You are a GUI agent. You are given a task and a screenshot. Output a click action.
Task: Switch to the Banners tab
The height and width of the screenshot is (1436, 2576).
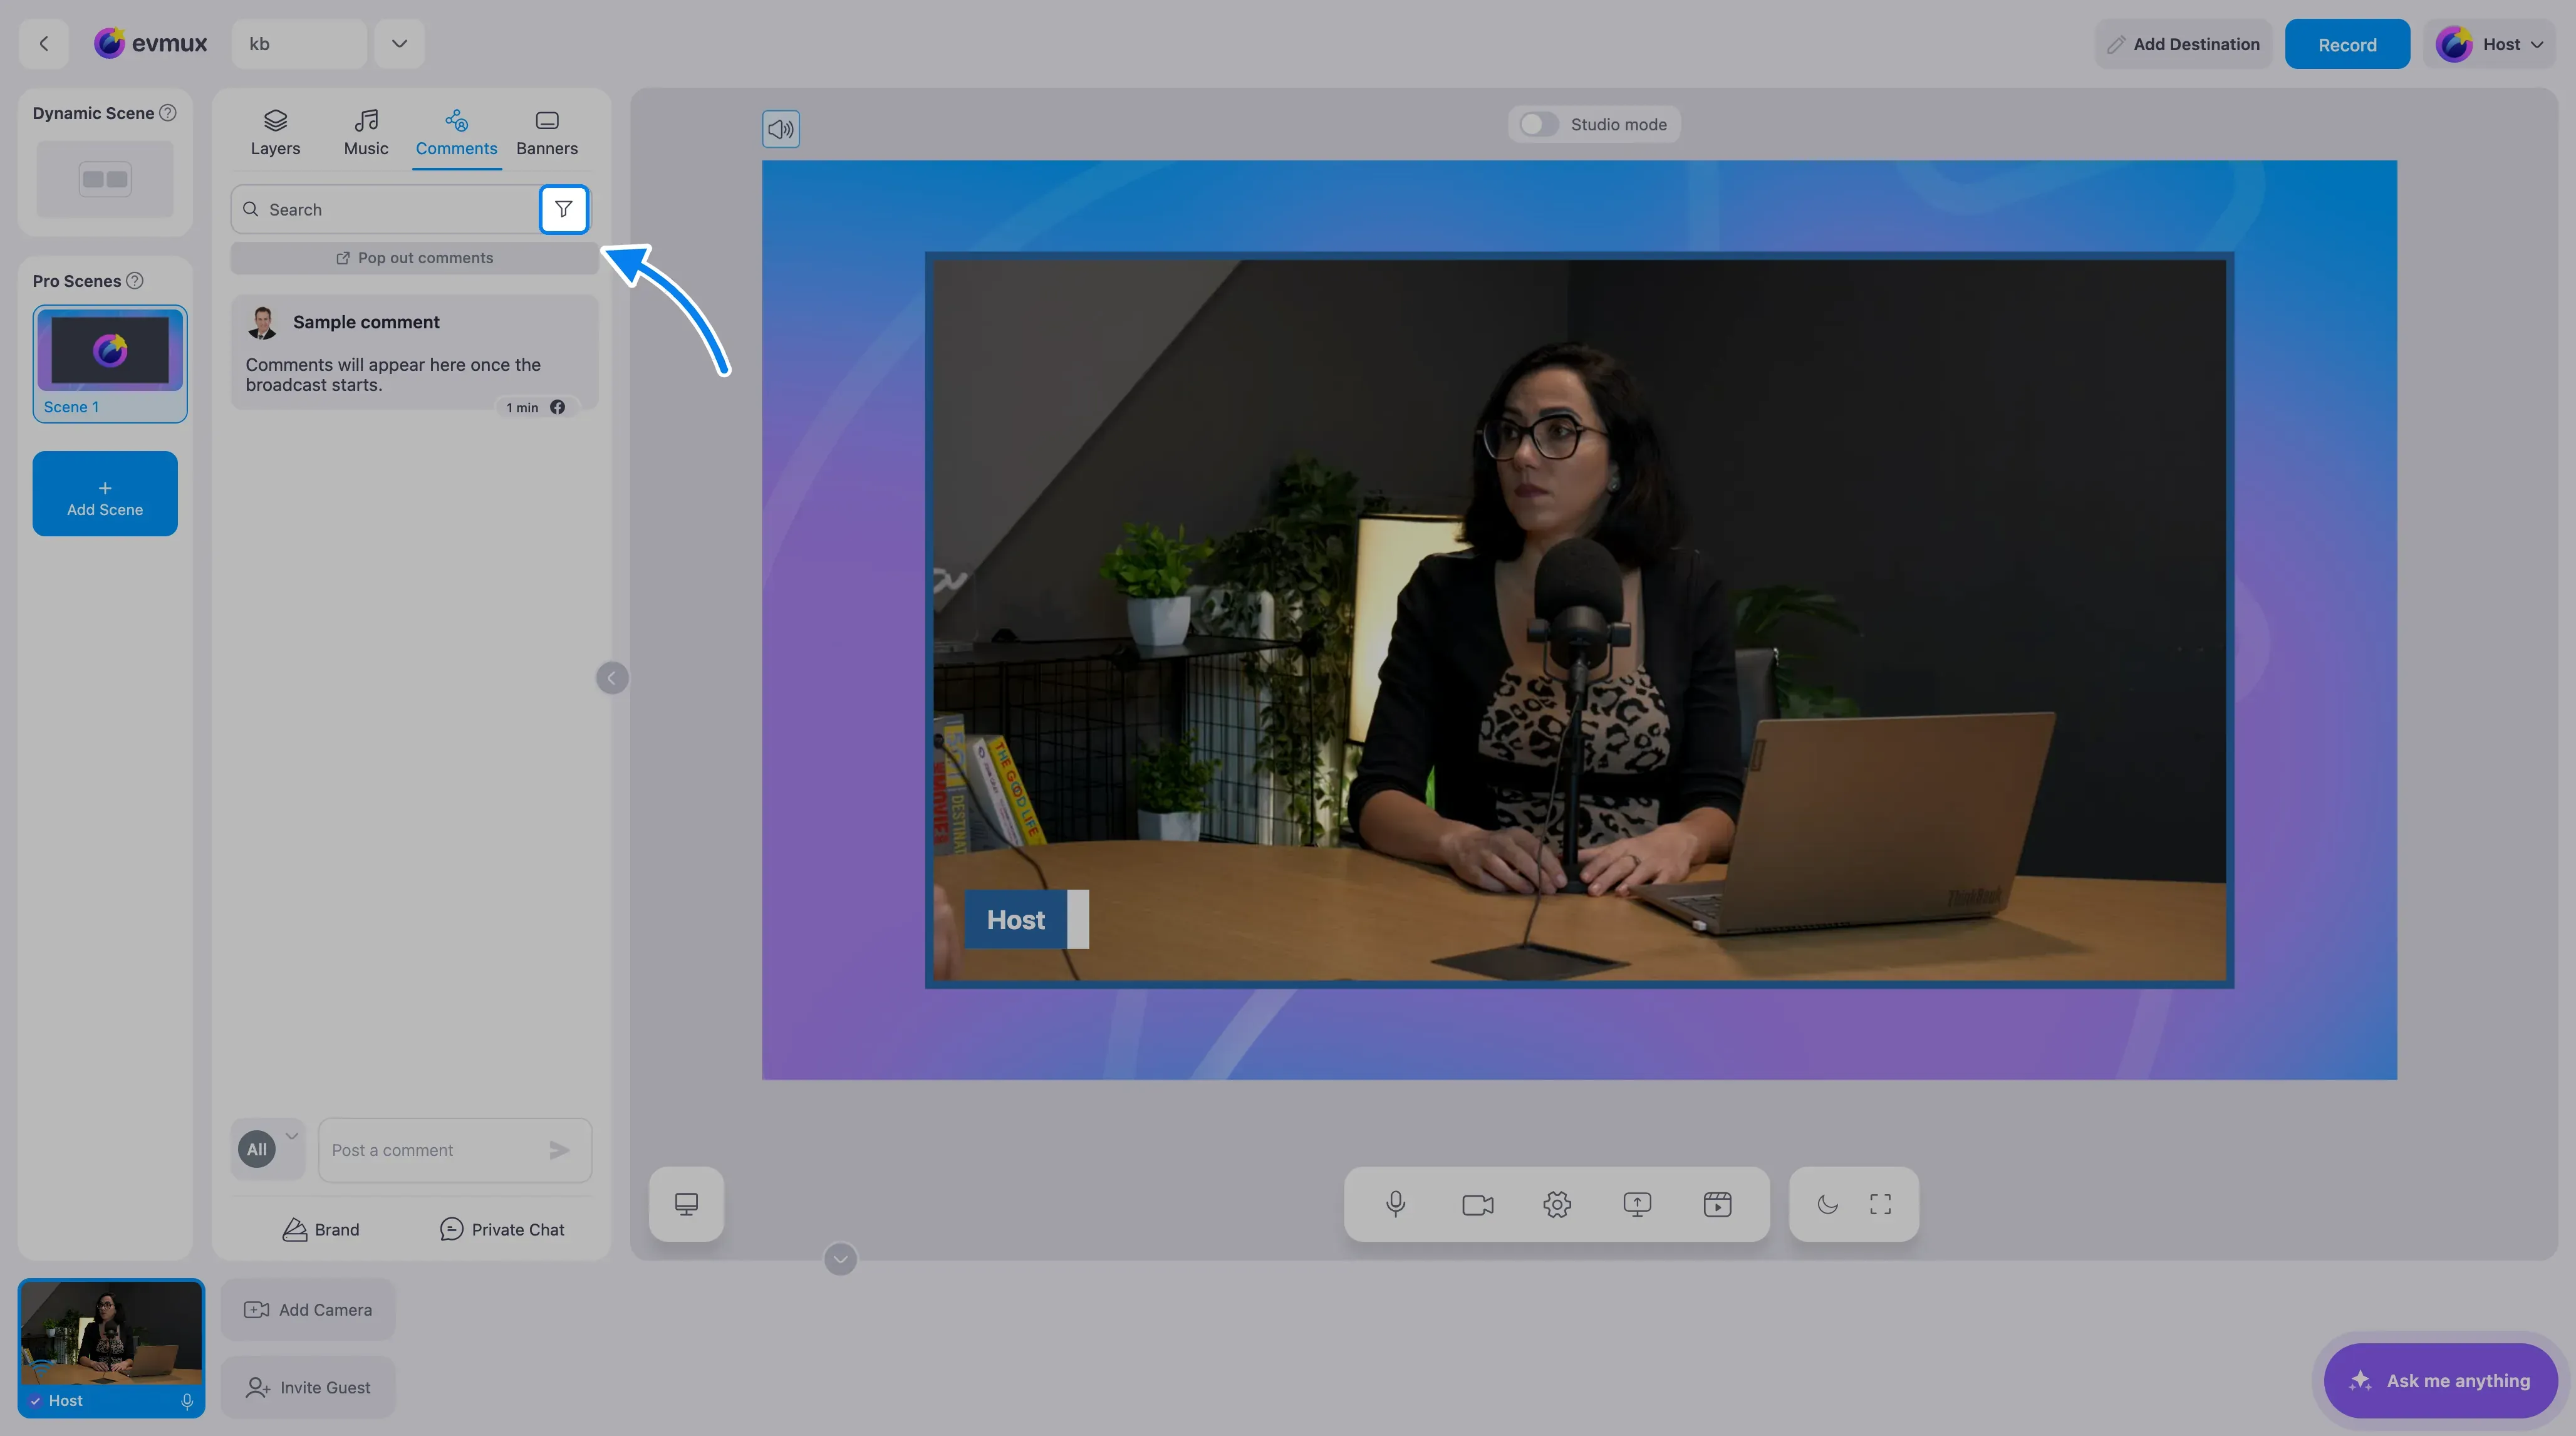[547, 133]
